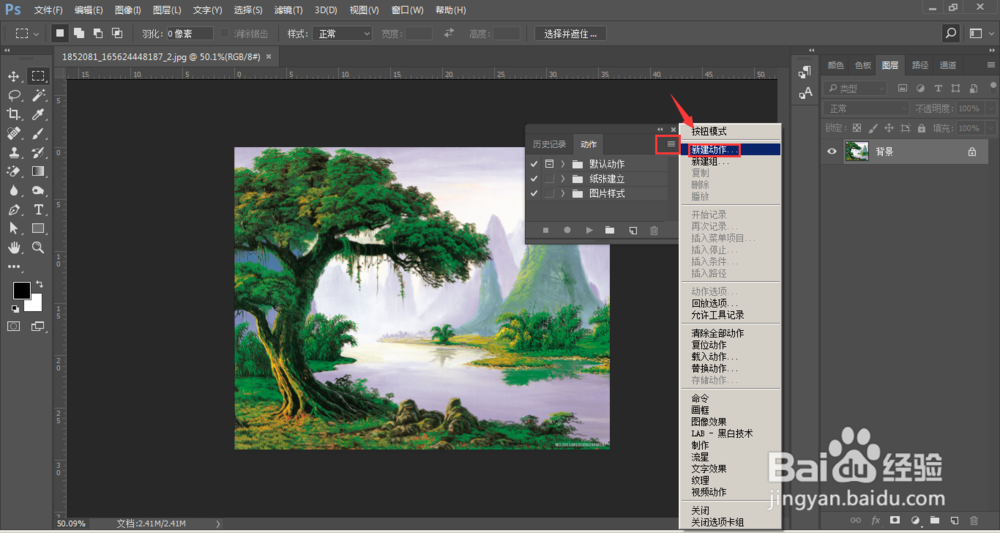Open the 类型 layer filter dropdown
This screenshot has height=533, width=1000.
(x=855, y=89)
